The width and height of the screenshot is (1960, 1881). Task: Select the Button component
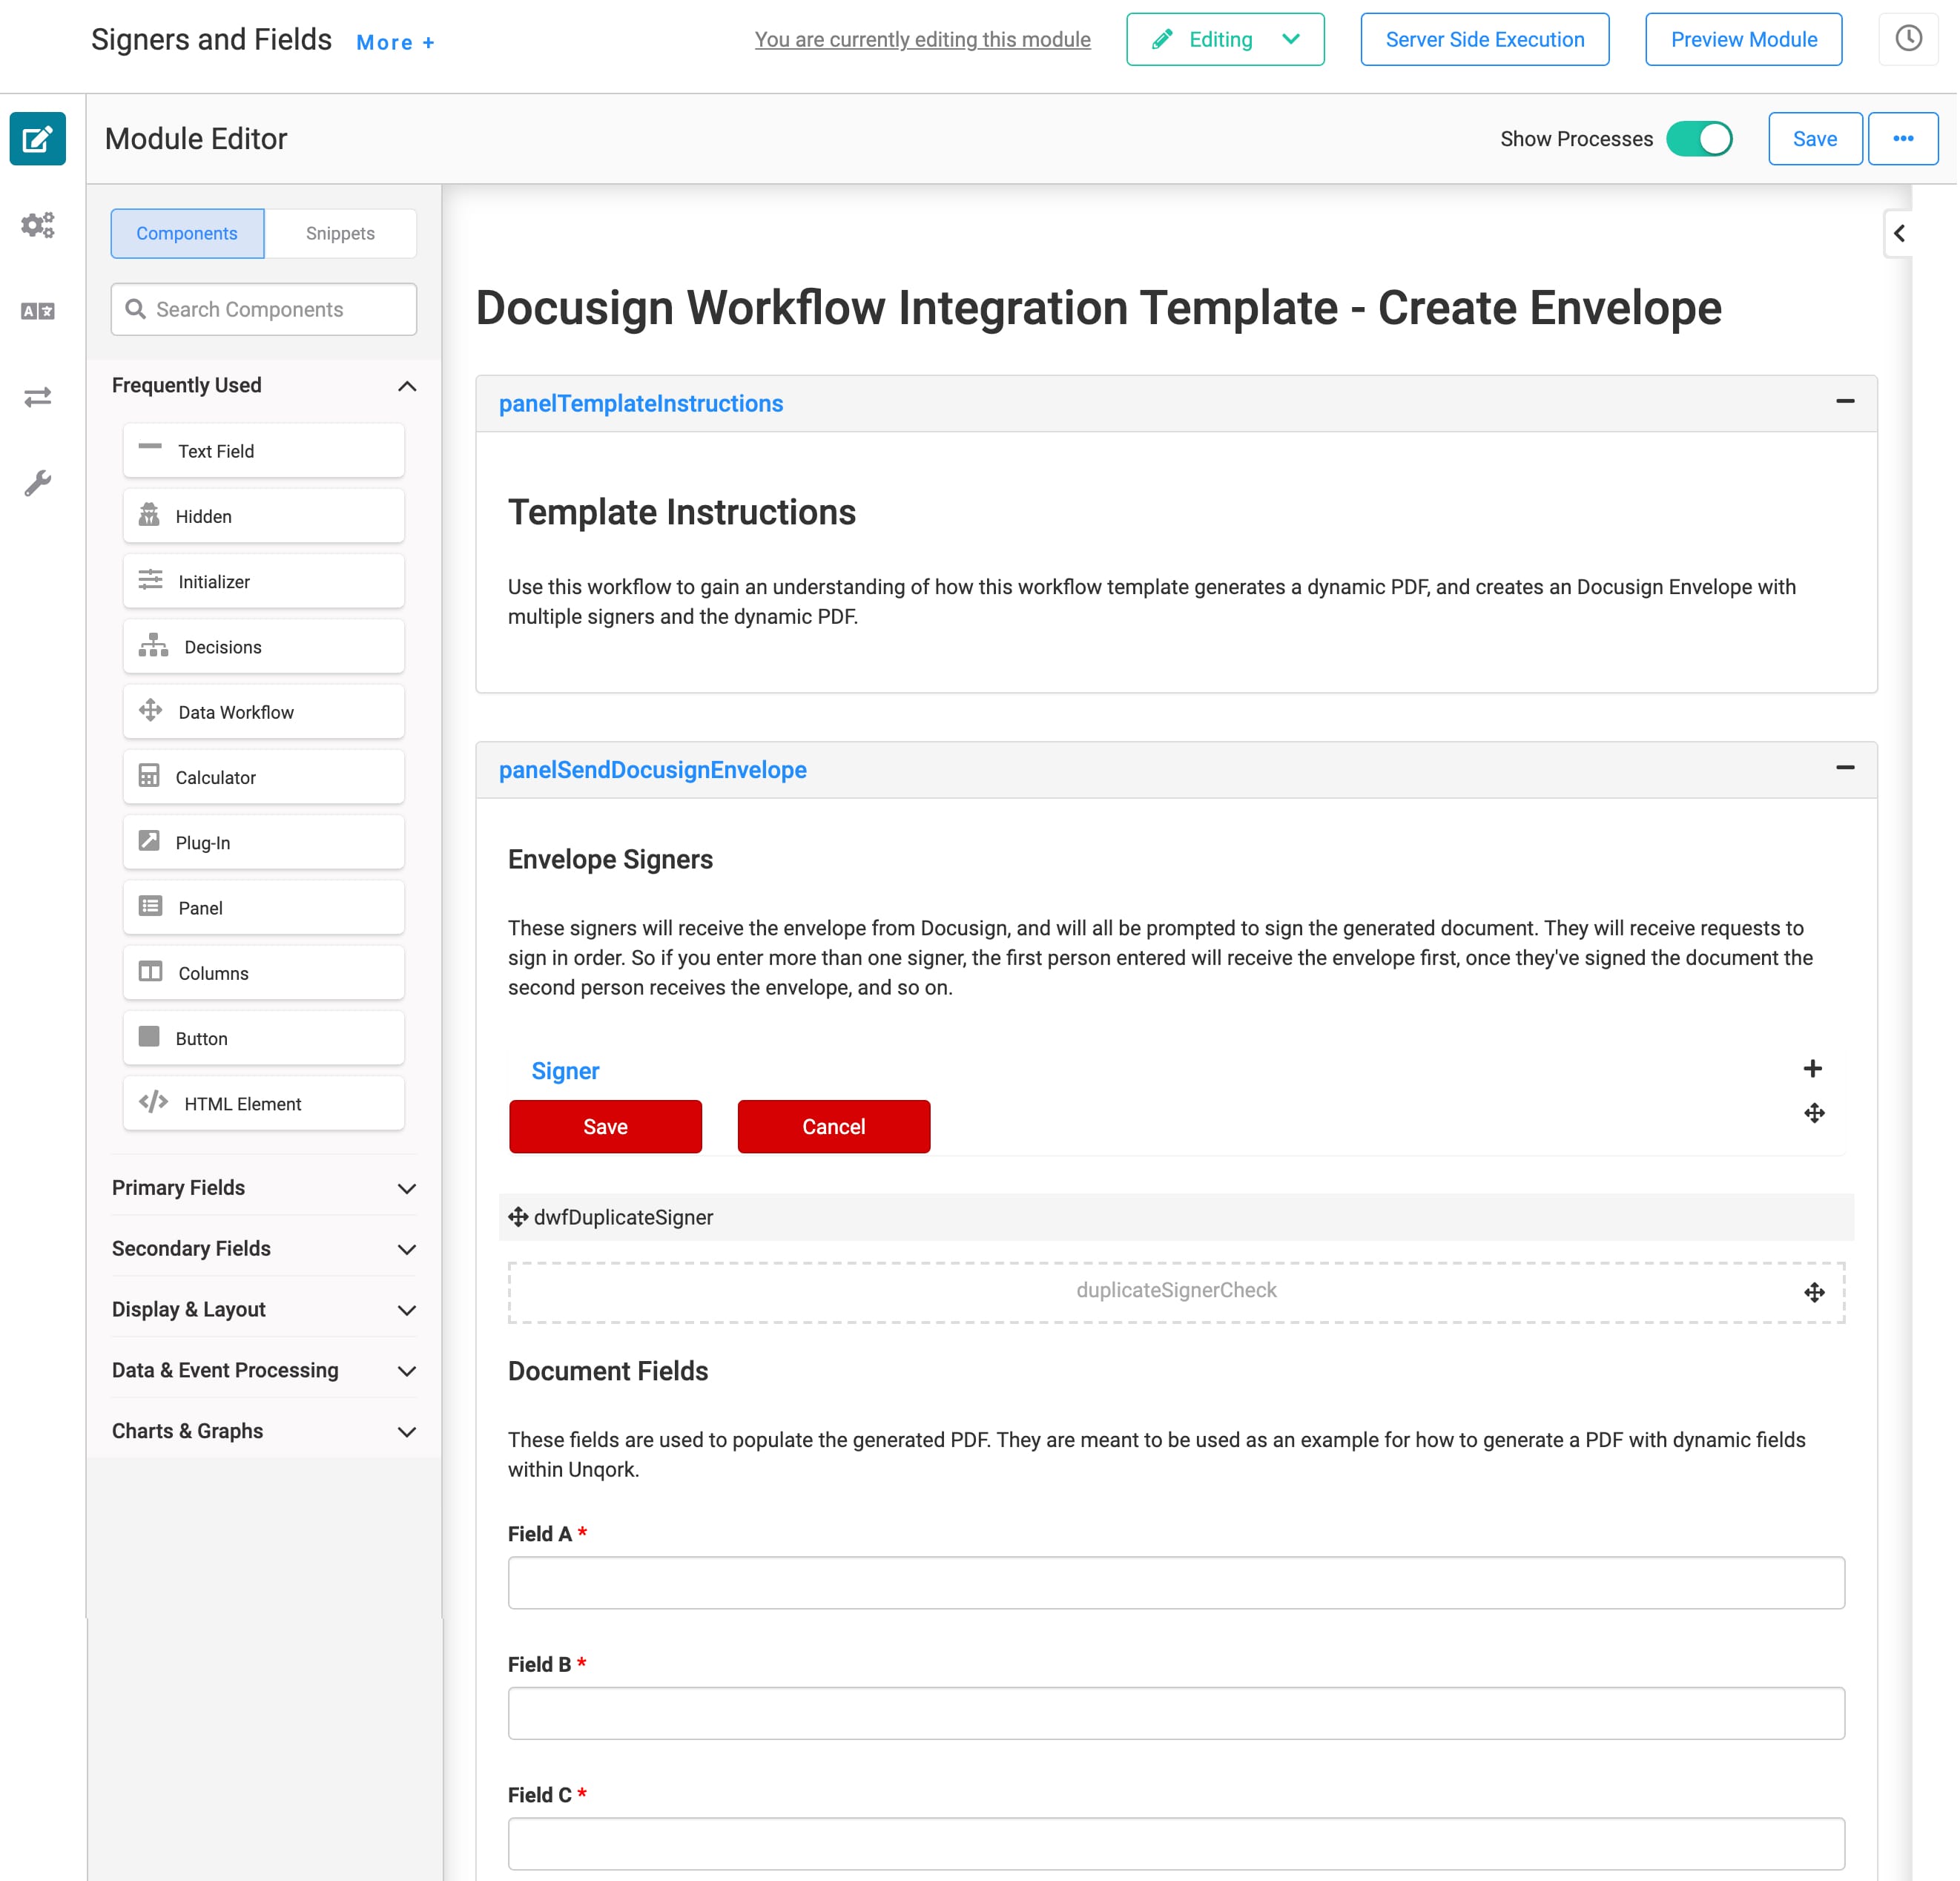point(264,1039)
